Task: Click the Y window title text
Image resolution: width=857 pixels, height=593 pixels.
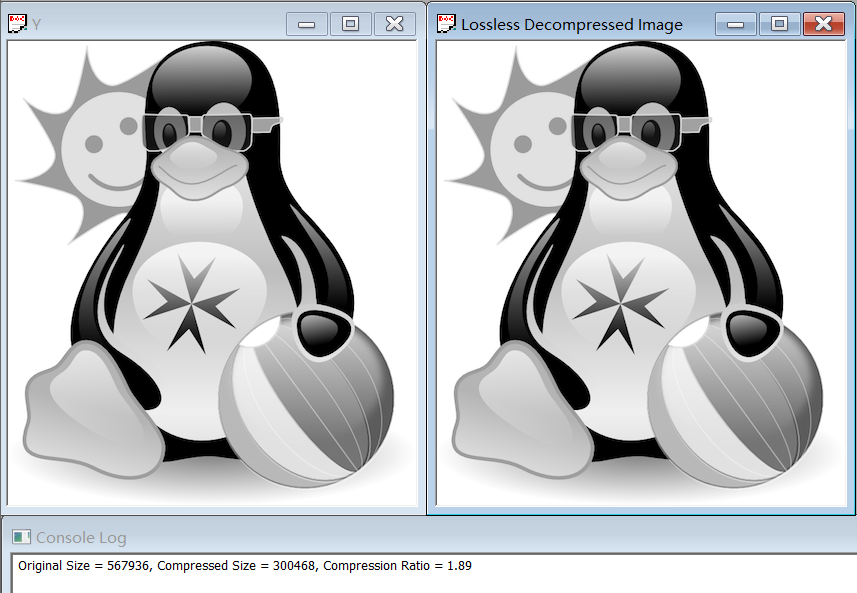Action: click(36, 25)
